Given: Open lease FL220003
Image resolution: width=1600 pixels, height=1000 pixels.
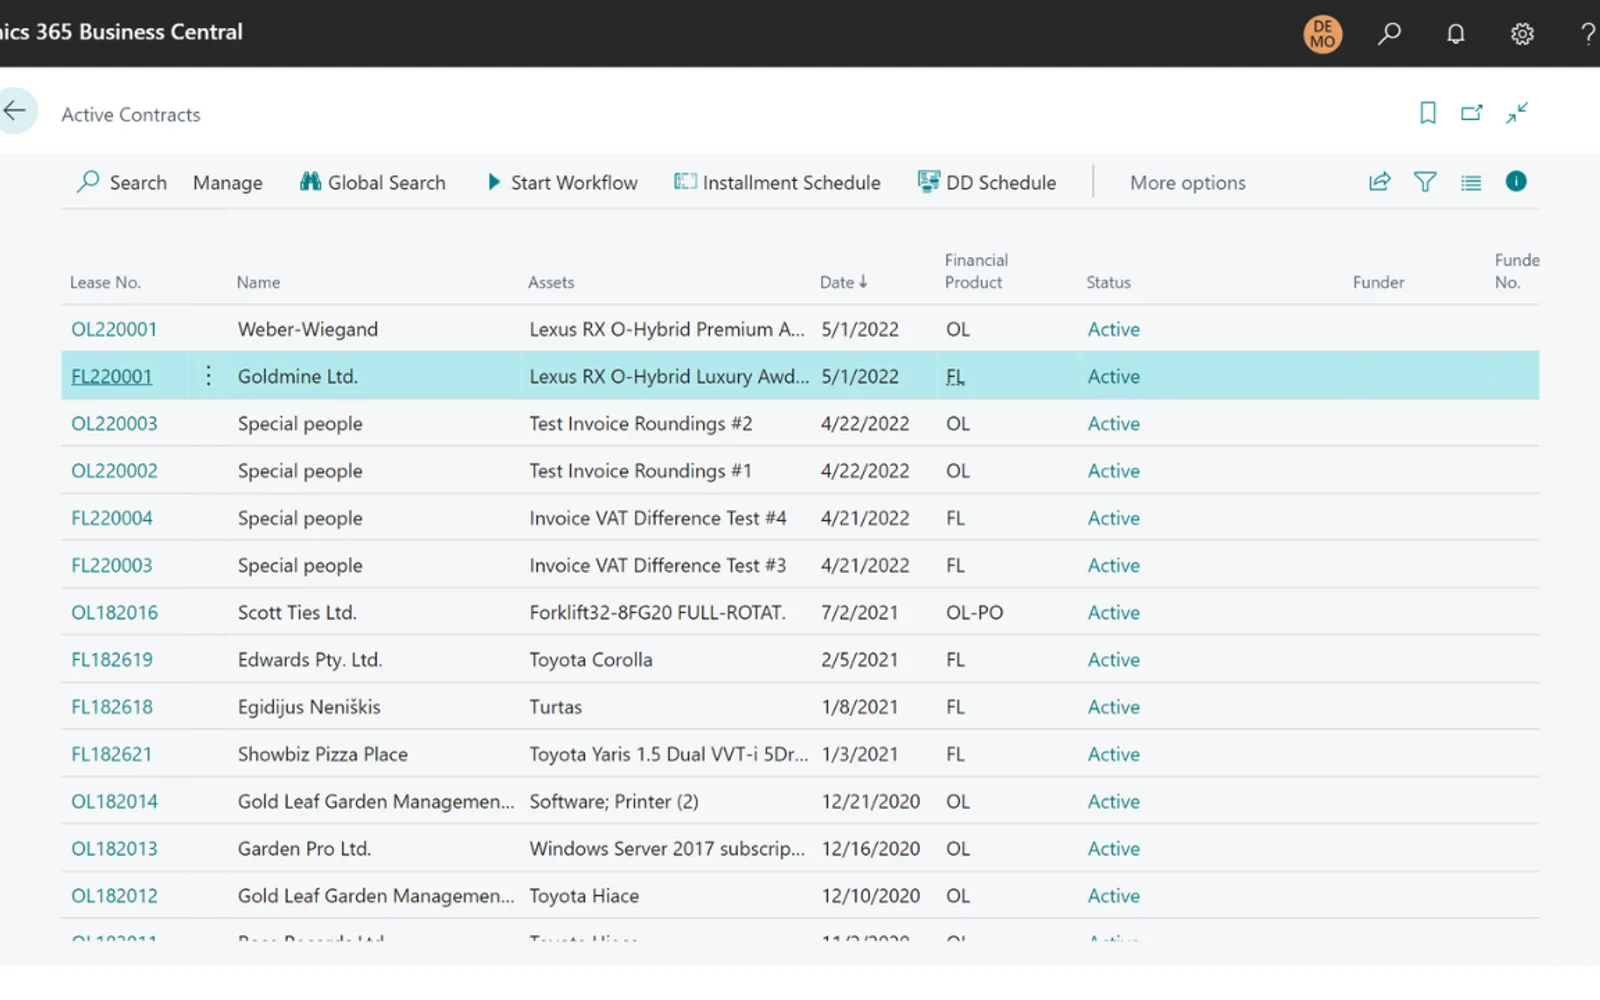Looking at the screenshot, I should 112,565.
